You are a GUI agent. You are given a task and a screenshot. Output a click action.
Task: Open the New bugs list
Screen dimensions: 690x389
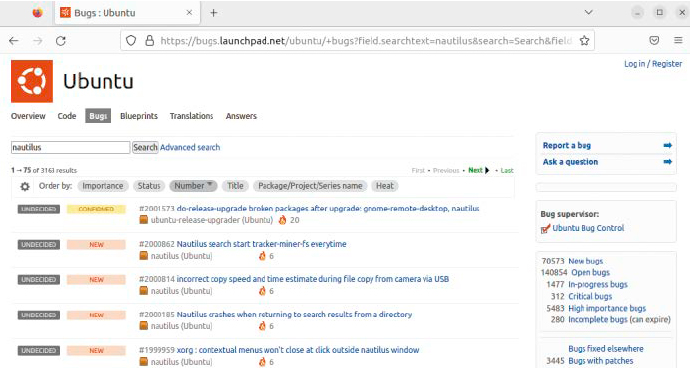[x=586, y=261]
